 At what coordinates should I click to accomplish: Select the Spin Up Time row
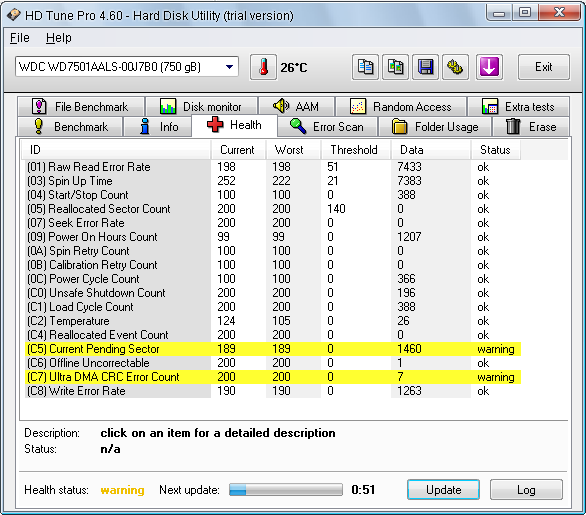click(273, 181)
